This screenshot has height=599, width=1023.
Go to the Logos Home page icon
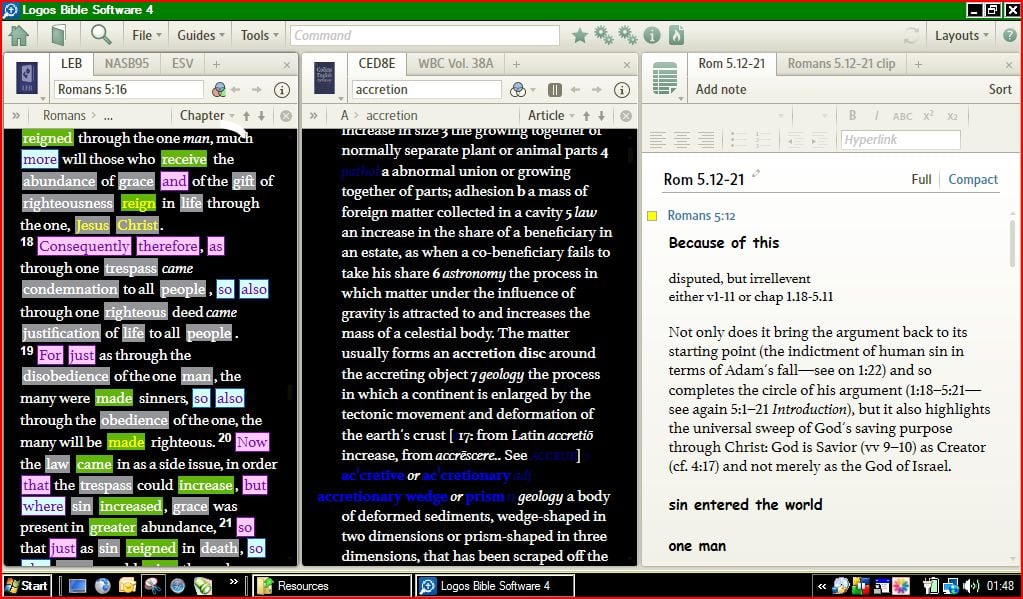point(20,35)
